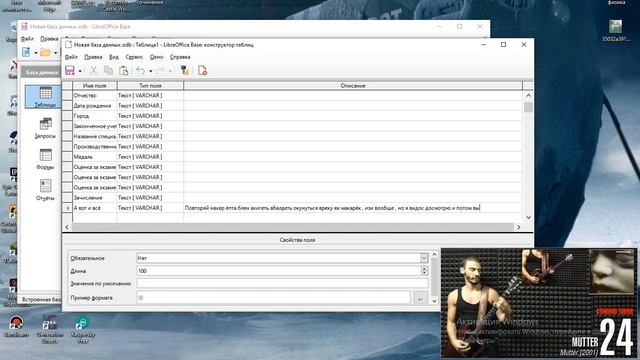Open the Окно menu
The image size is (640, 360).
(156, 57)
